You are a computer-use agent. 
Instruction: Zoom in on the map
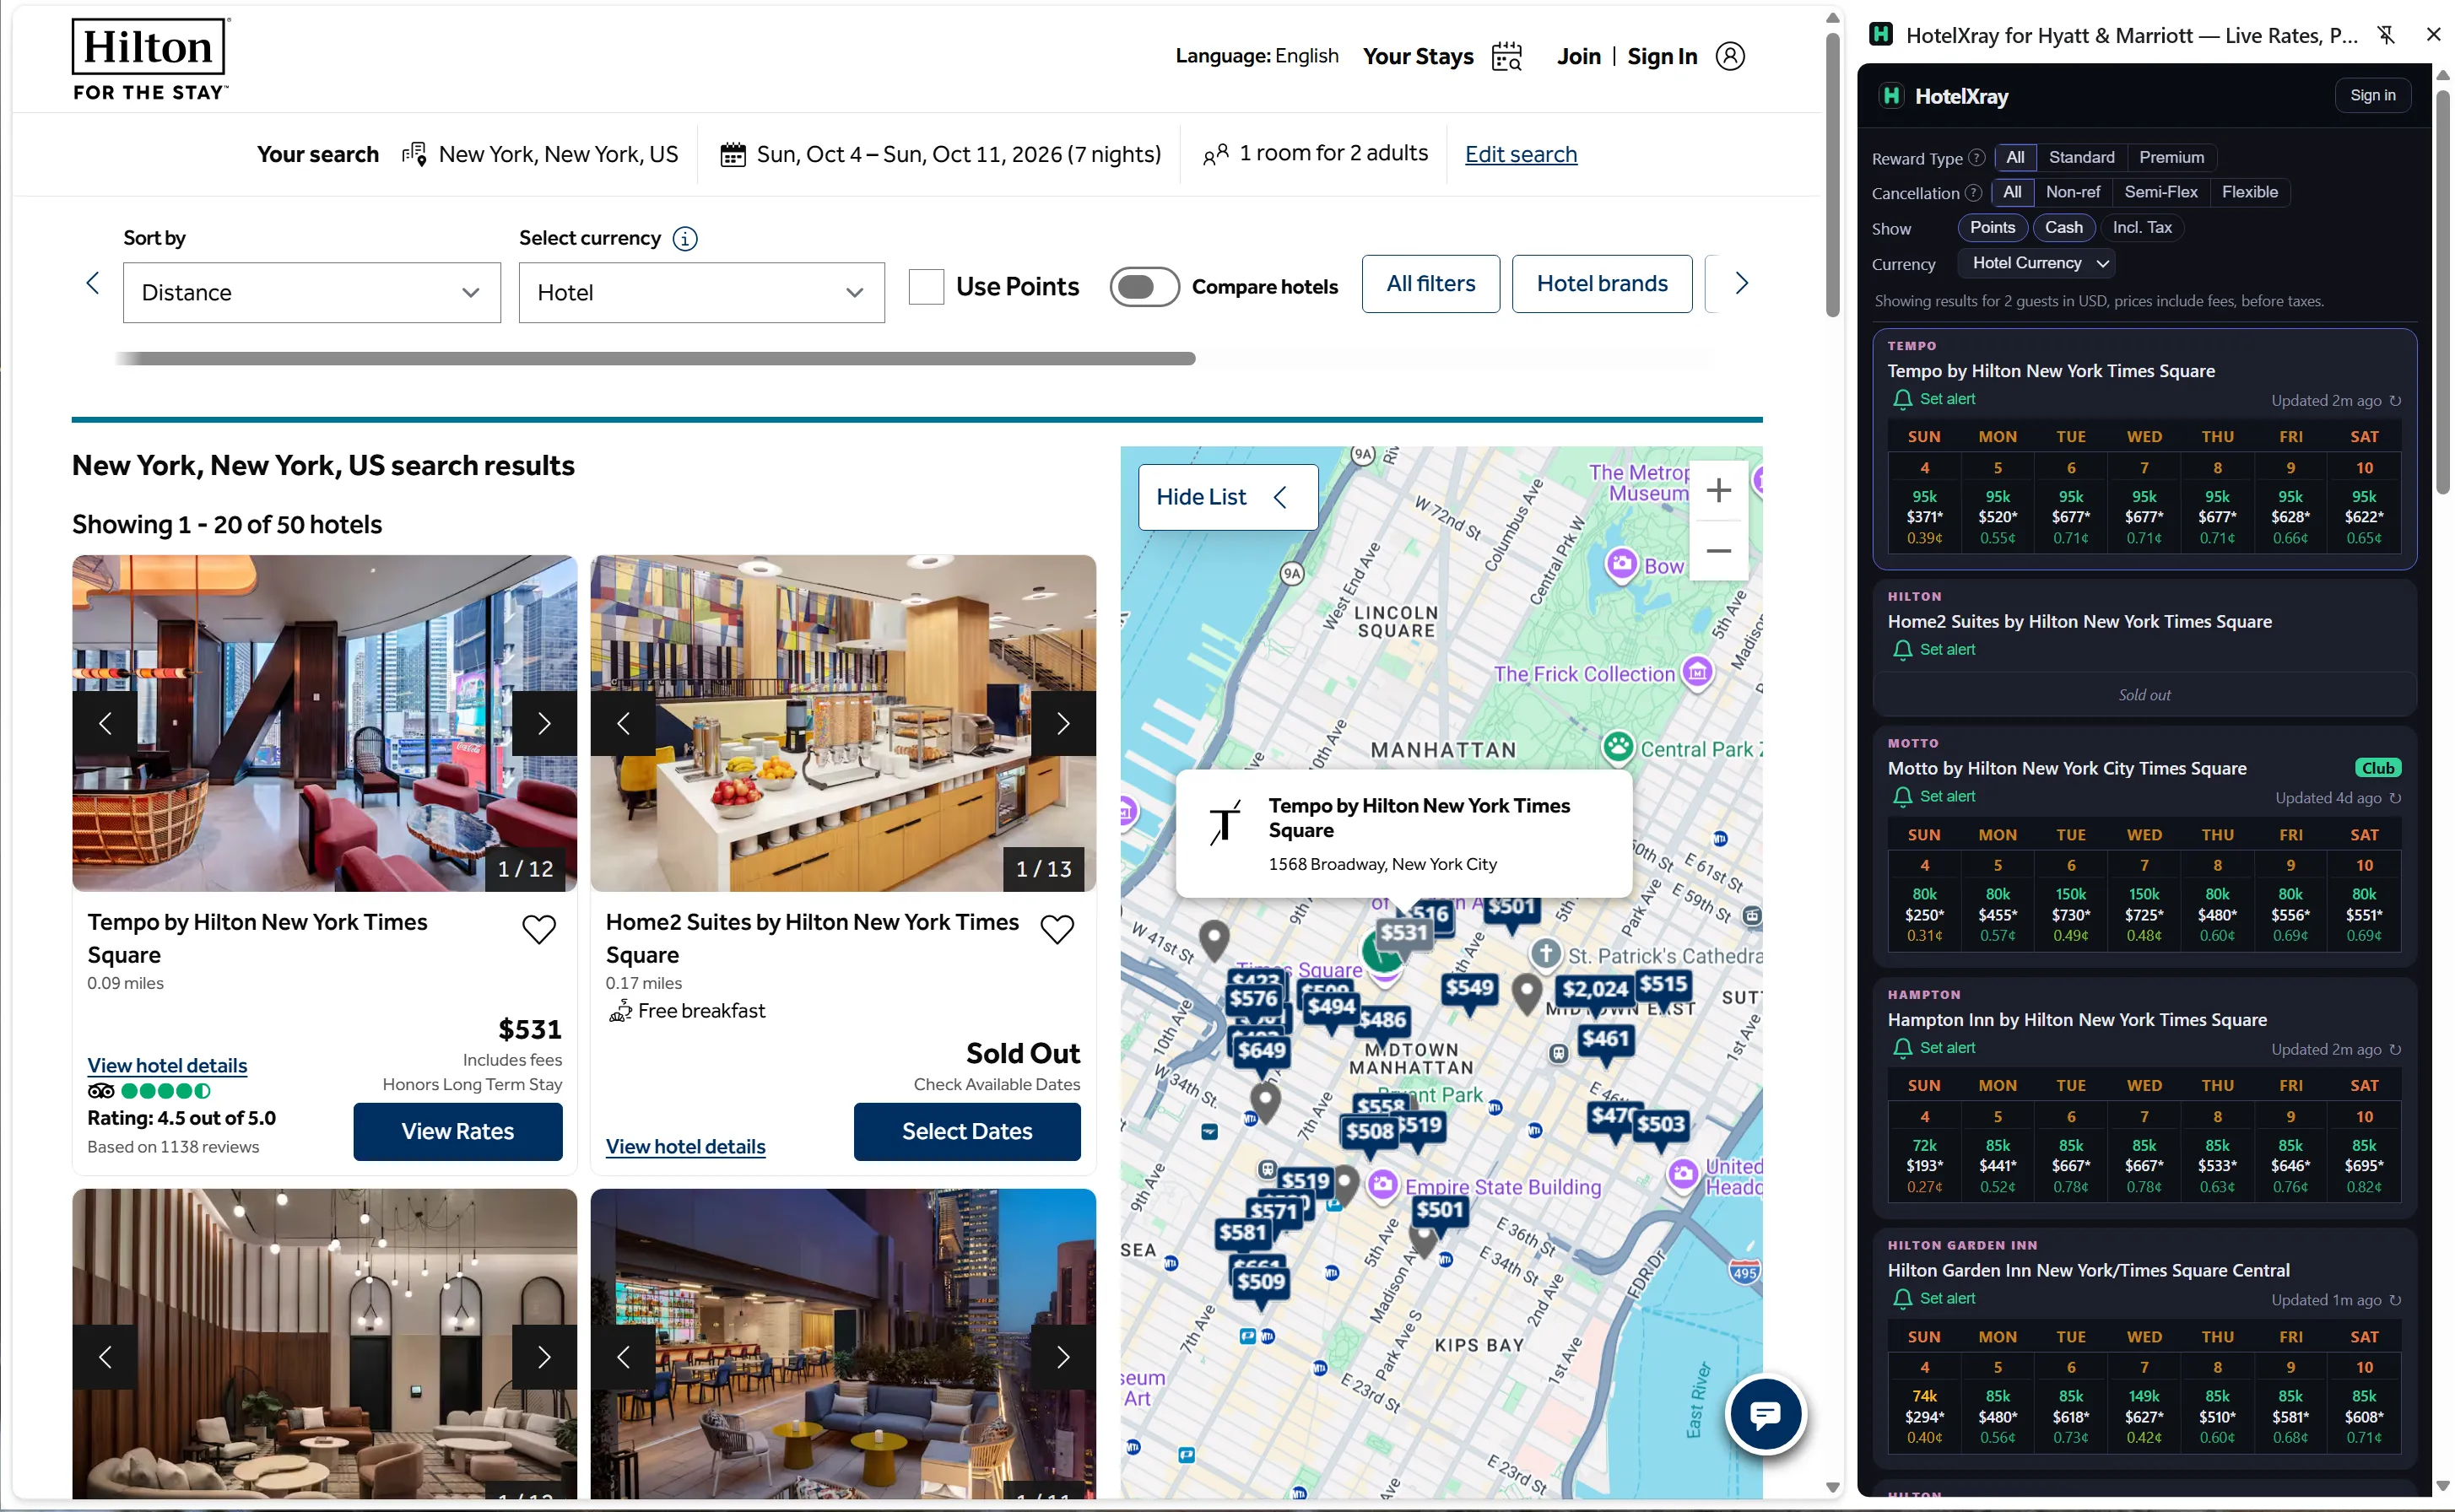(x=1718, y=490)
